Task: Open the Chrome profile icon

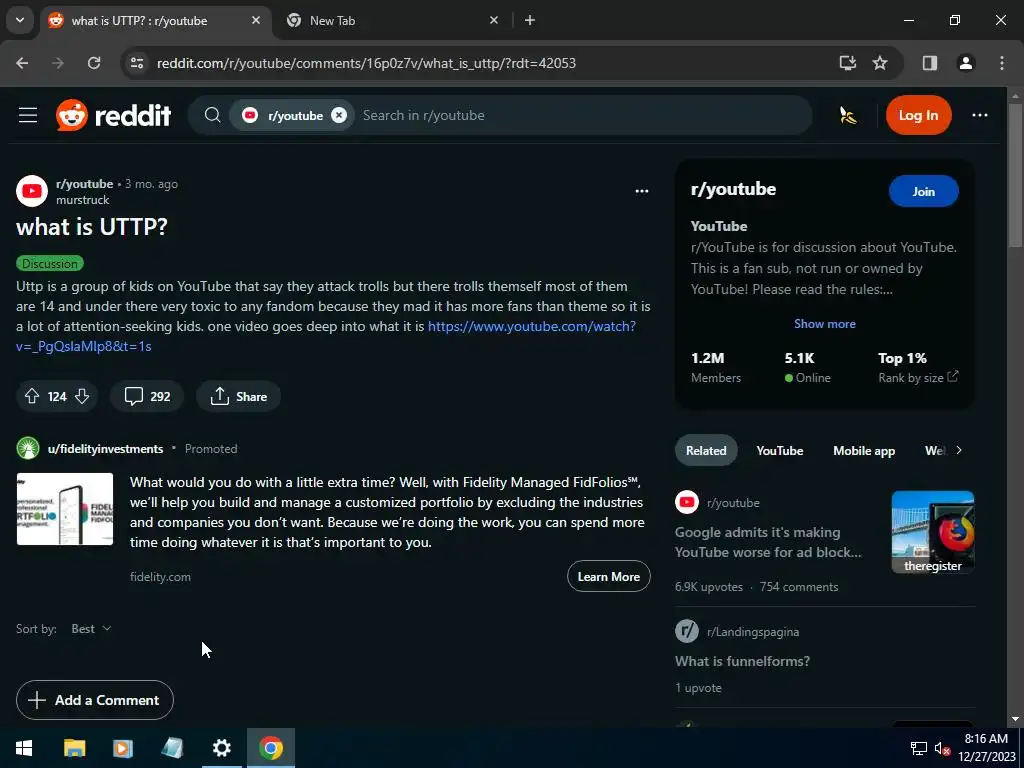Action: coord(966,63)
